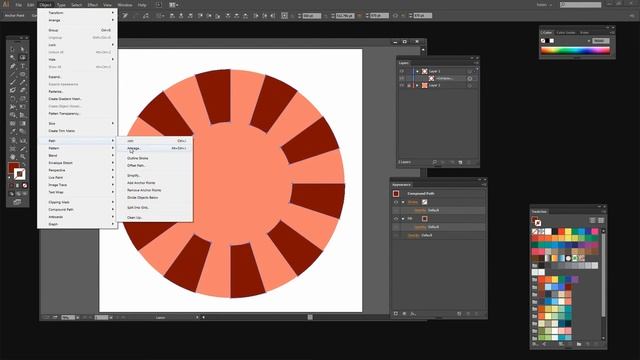Open Swatch Libraries menu in Swatches panel
This screenshot has width=640, height=360.
point(535,344)
